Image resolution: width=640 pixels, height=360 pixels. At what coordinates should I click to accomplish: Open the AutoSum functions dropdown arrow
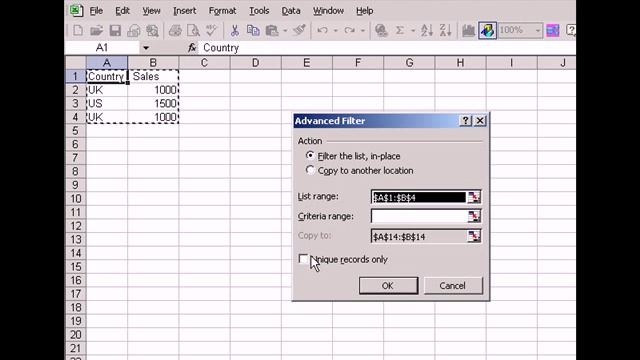click(413, 31)
